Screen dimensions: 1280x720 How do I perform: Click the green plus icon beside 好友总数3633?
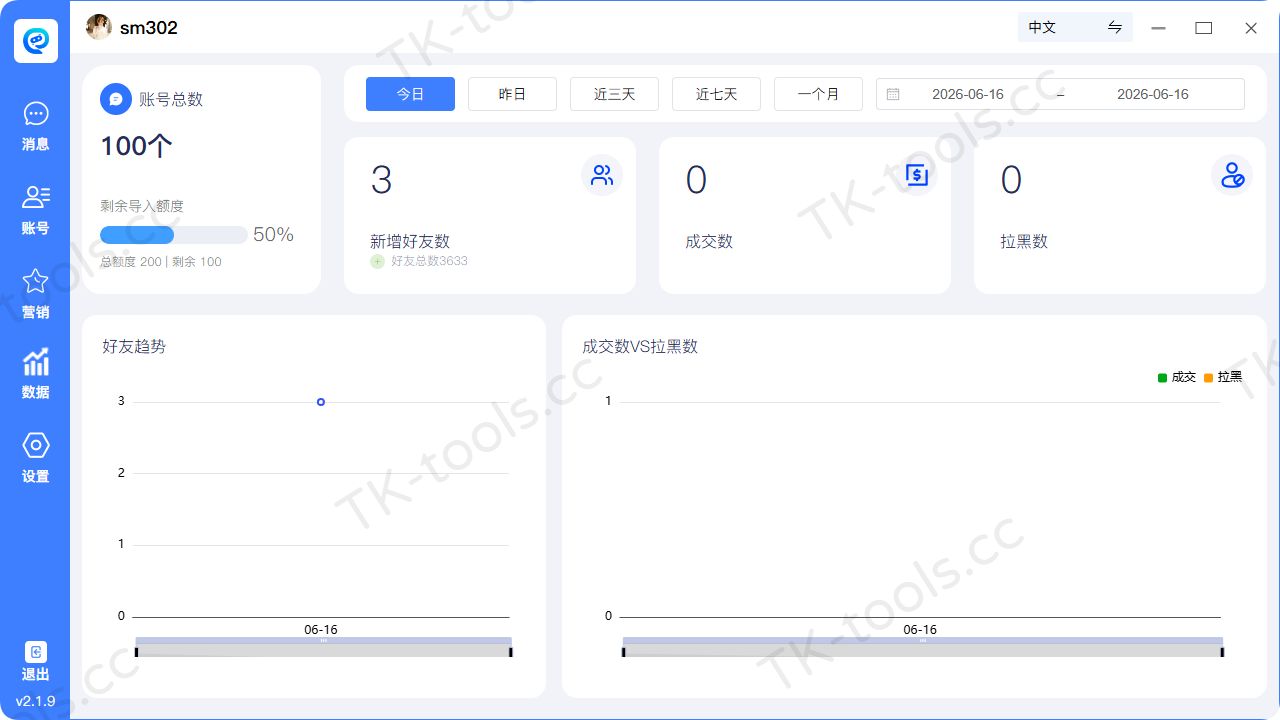click(377, 261)
